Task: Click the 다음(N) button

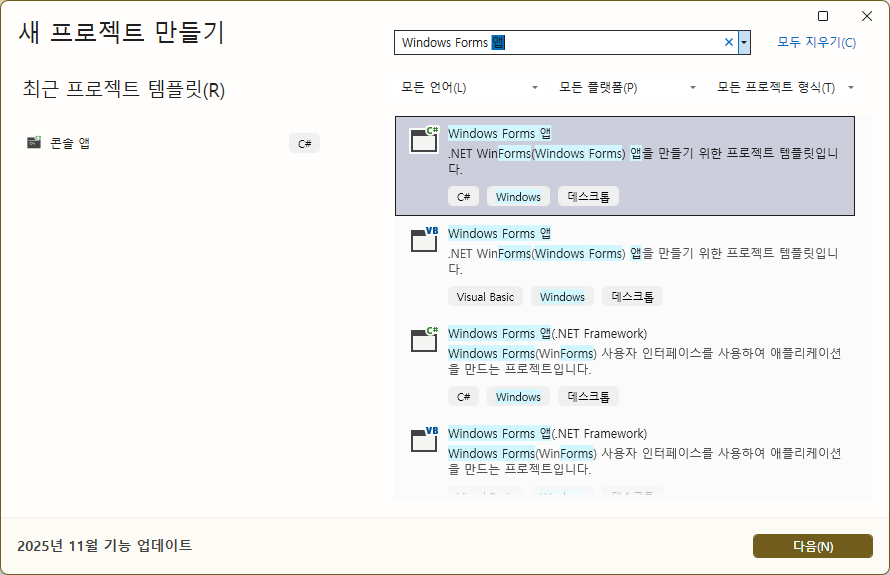Action: point(813,546)
